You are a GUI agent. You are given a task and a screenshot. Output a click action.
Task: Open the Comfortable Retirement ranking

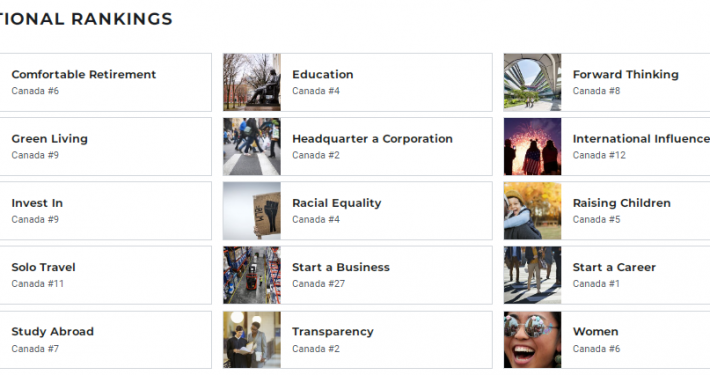click(x=106, y=82)
